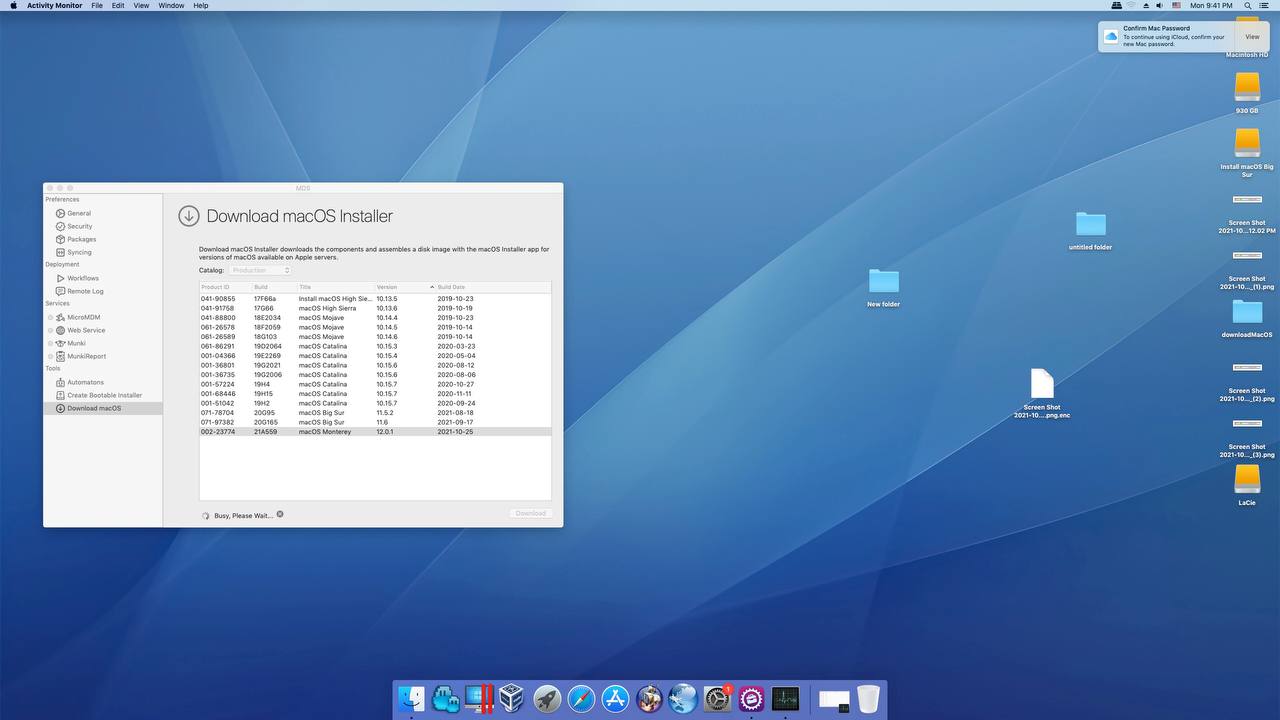Select macOS Mojave 10.14.4 row

point(375,317)
